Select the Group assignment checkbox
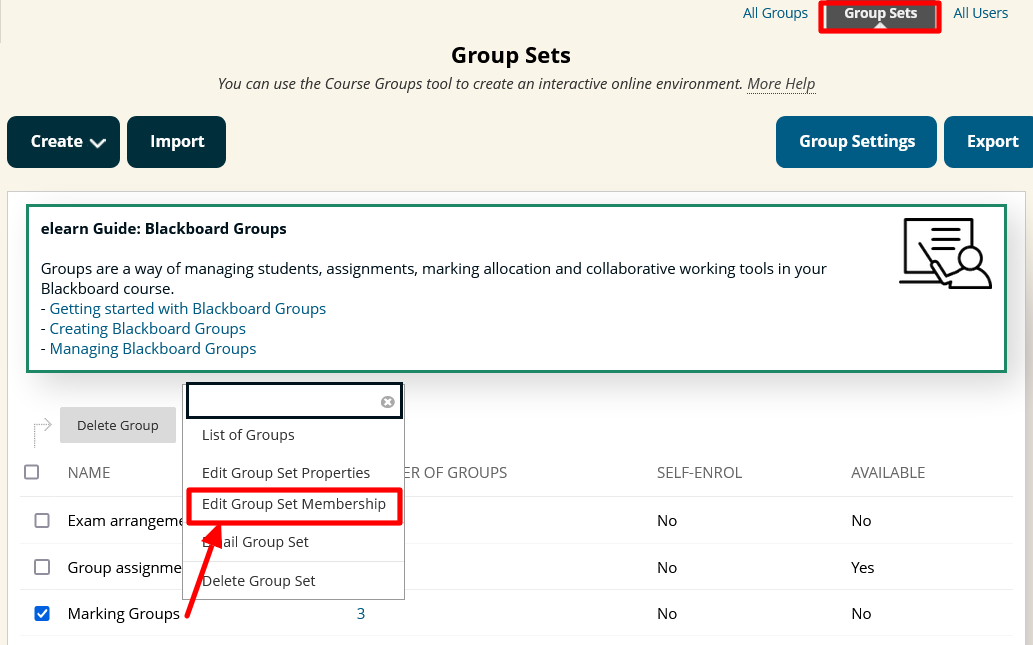 point(41,567)
